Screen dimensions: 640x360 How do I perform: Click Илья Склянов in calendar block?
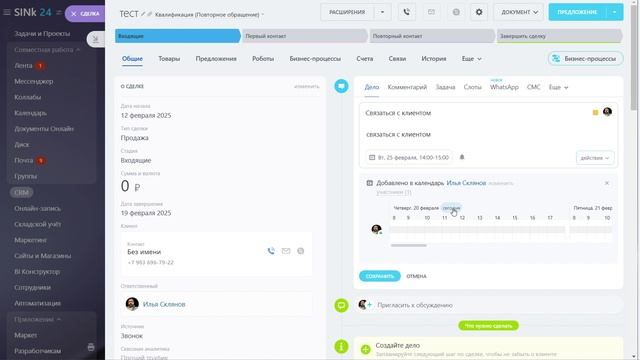[466, 183]
